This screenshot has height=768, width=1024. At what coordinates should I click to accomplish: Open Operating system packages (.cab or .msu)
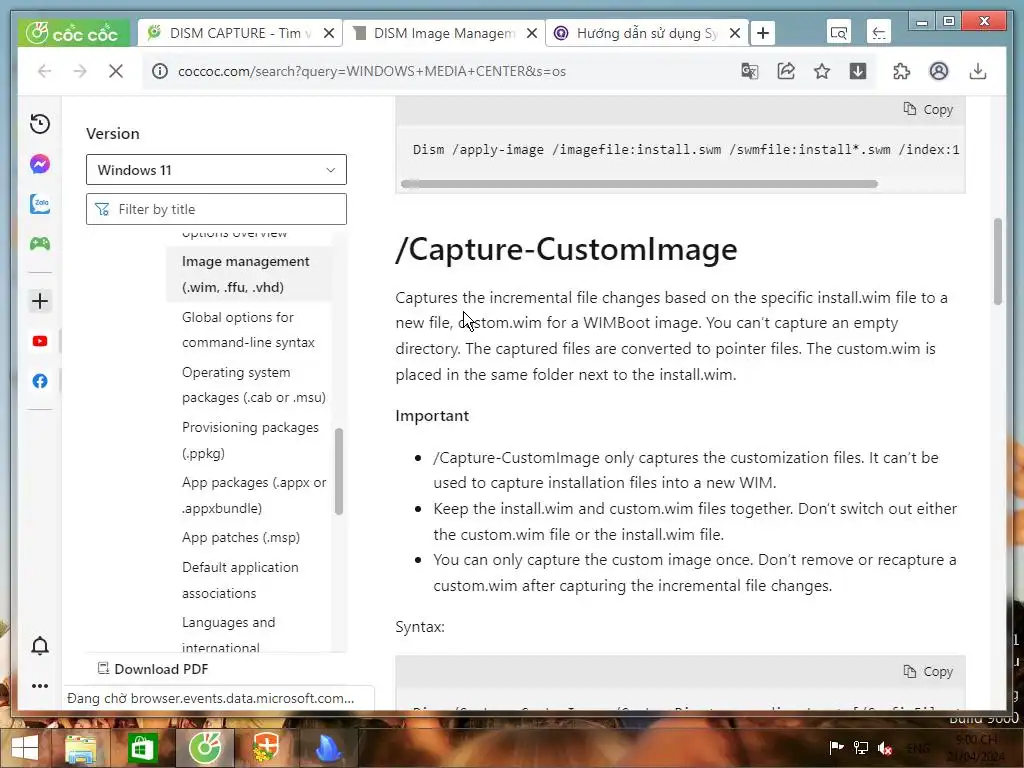(253, 385)
